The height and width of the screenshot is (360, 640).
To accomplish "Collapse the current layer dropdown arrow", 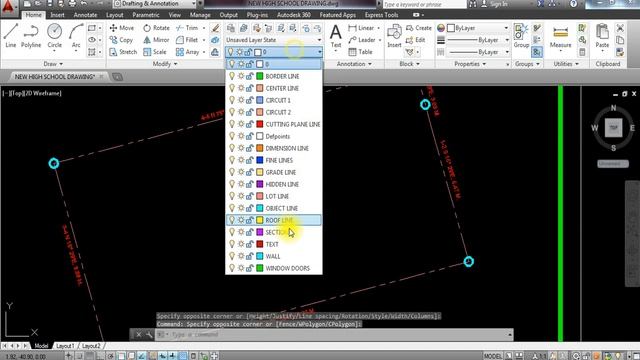I will (319, 52).
